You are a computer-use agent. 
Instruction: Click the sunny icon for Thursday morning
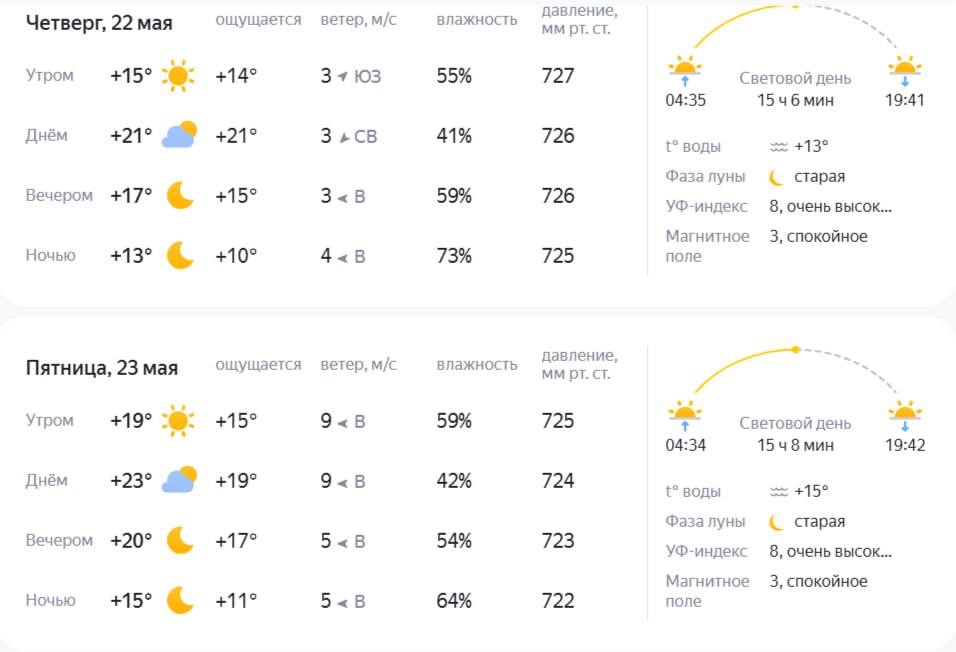click(178, 76)
